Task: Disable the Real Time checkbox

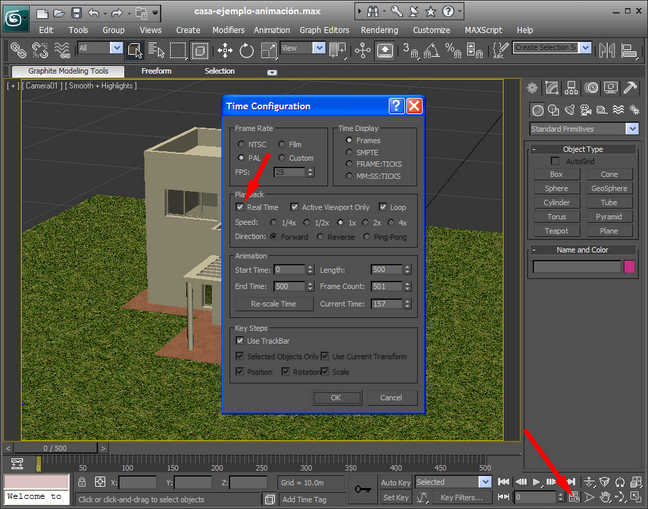Action: 240,207
